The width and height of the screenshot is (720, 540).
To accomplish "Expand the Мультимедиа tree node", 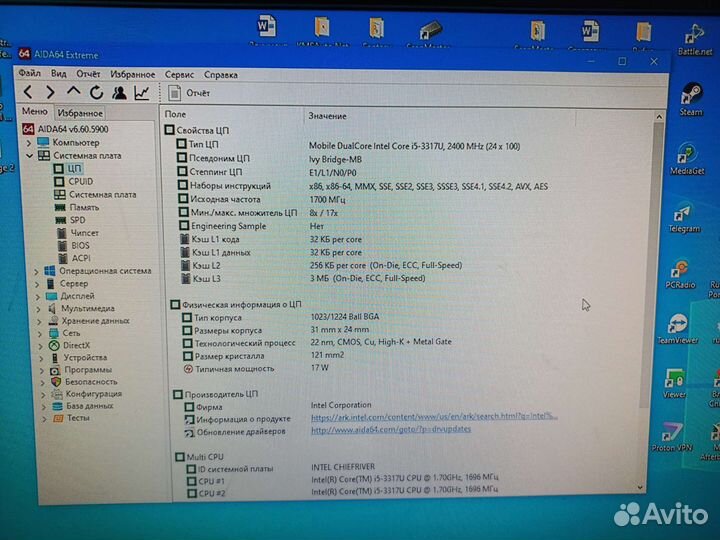I will [39, 309].
